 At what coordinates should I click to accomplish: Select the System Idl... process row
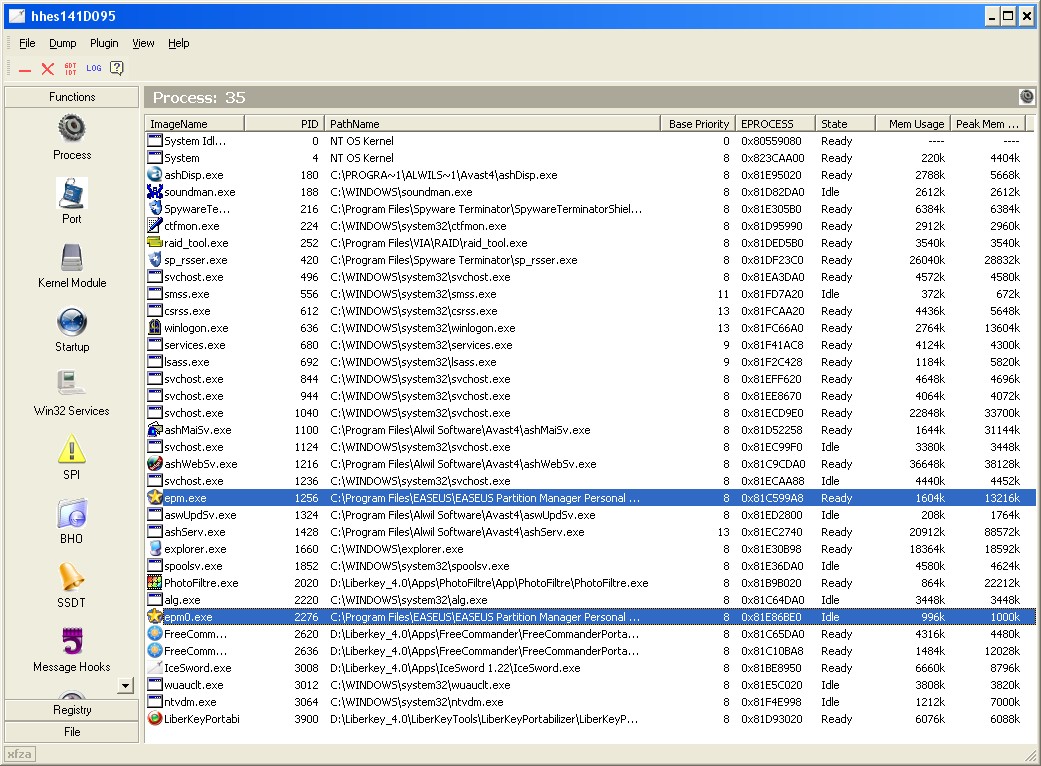click(x=590, y=141)
